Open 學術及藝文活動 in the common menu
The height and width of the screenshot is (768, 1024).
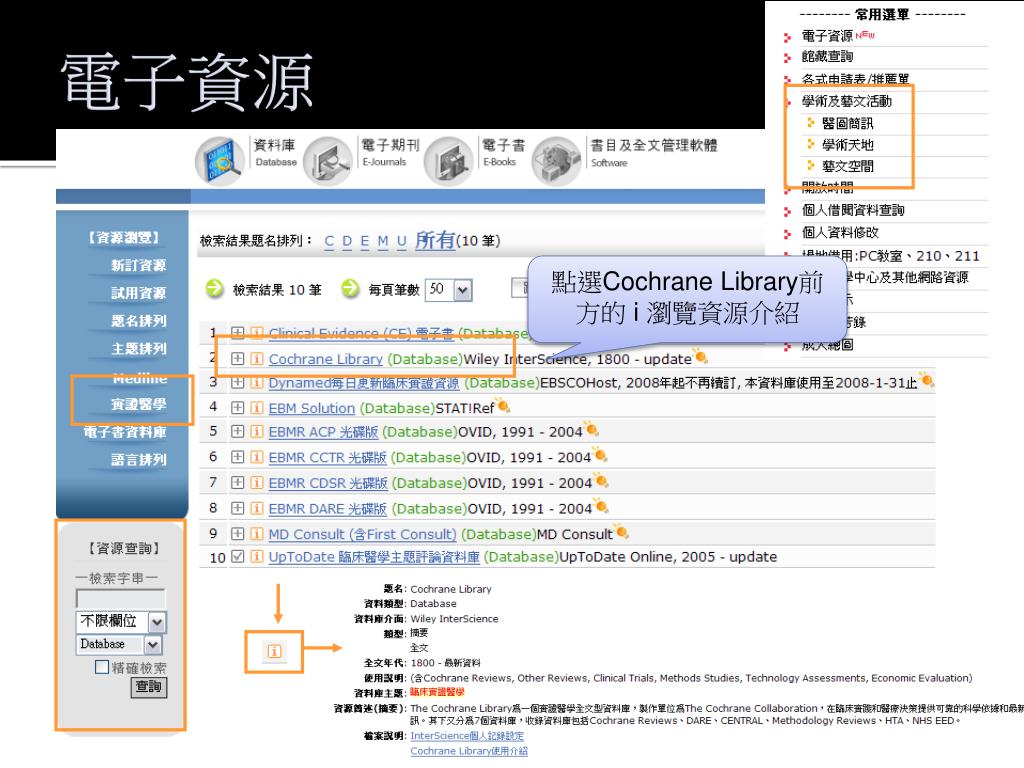click(x=846, y=101)
